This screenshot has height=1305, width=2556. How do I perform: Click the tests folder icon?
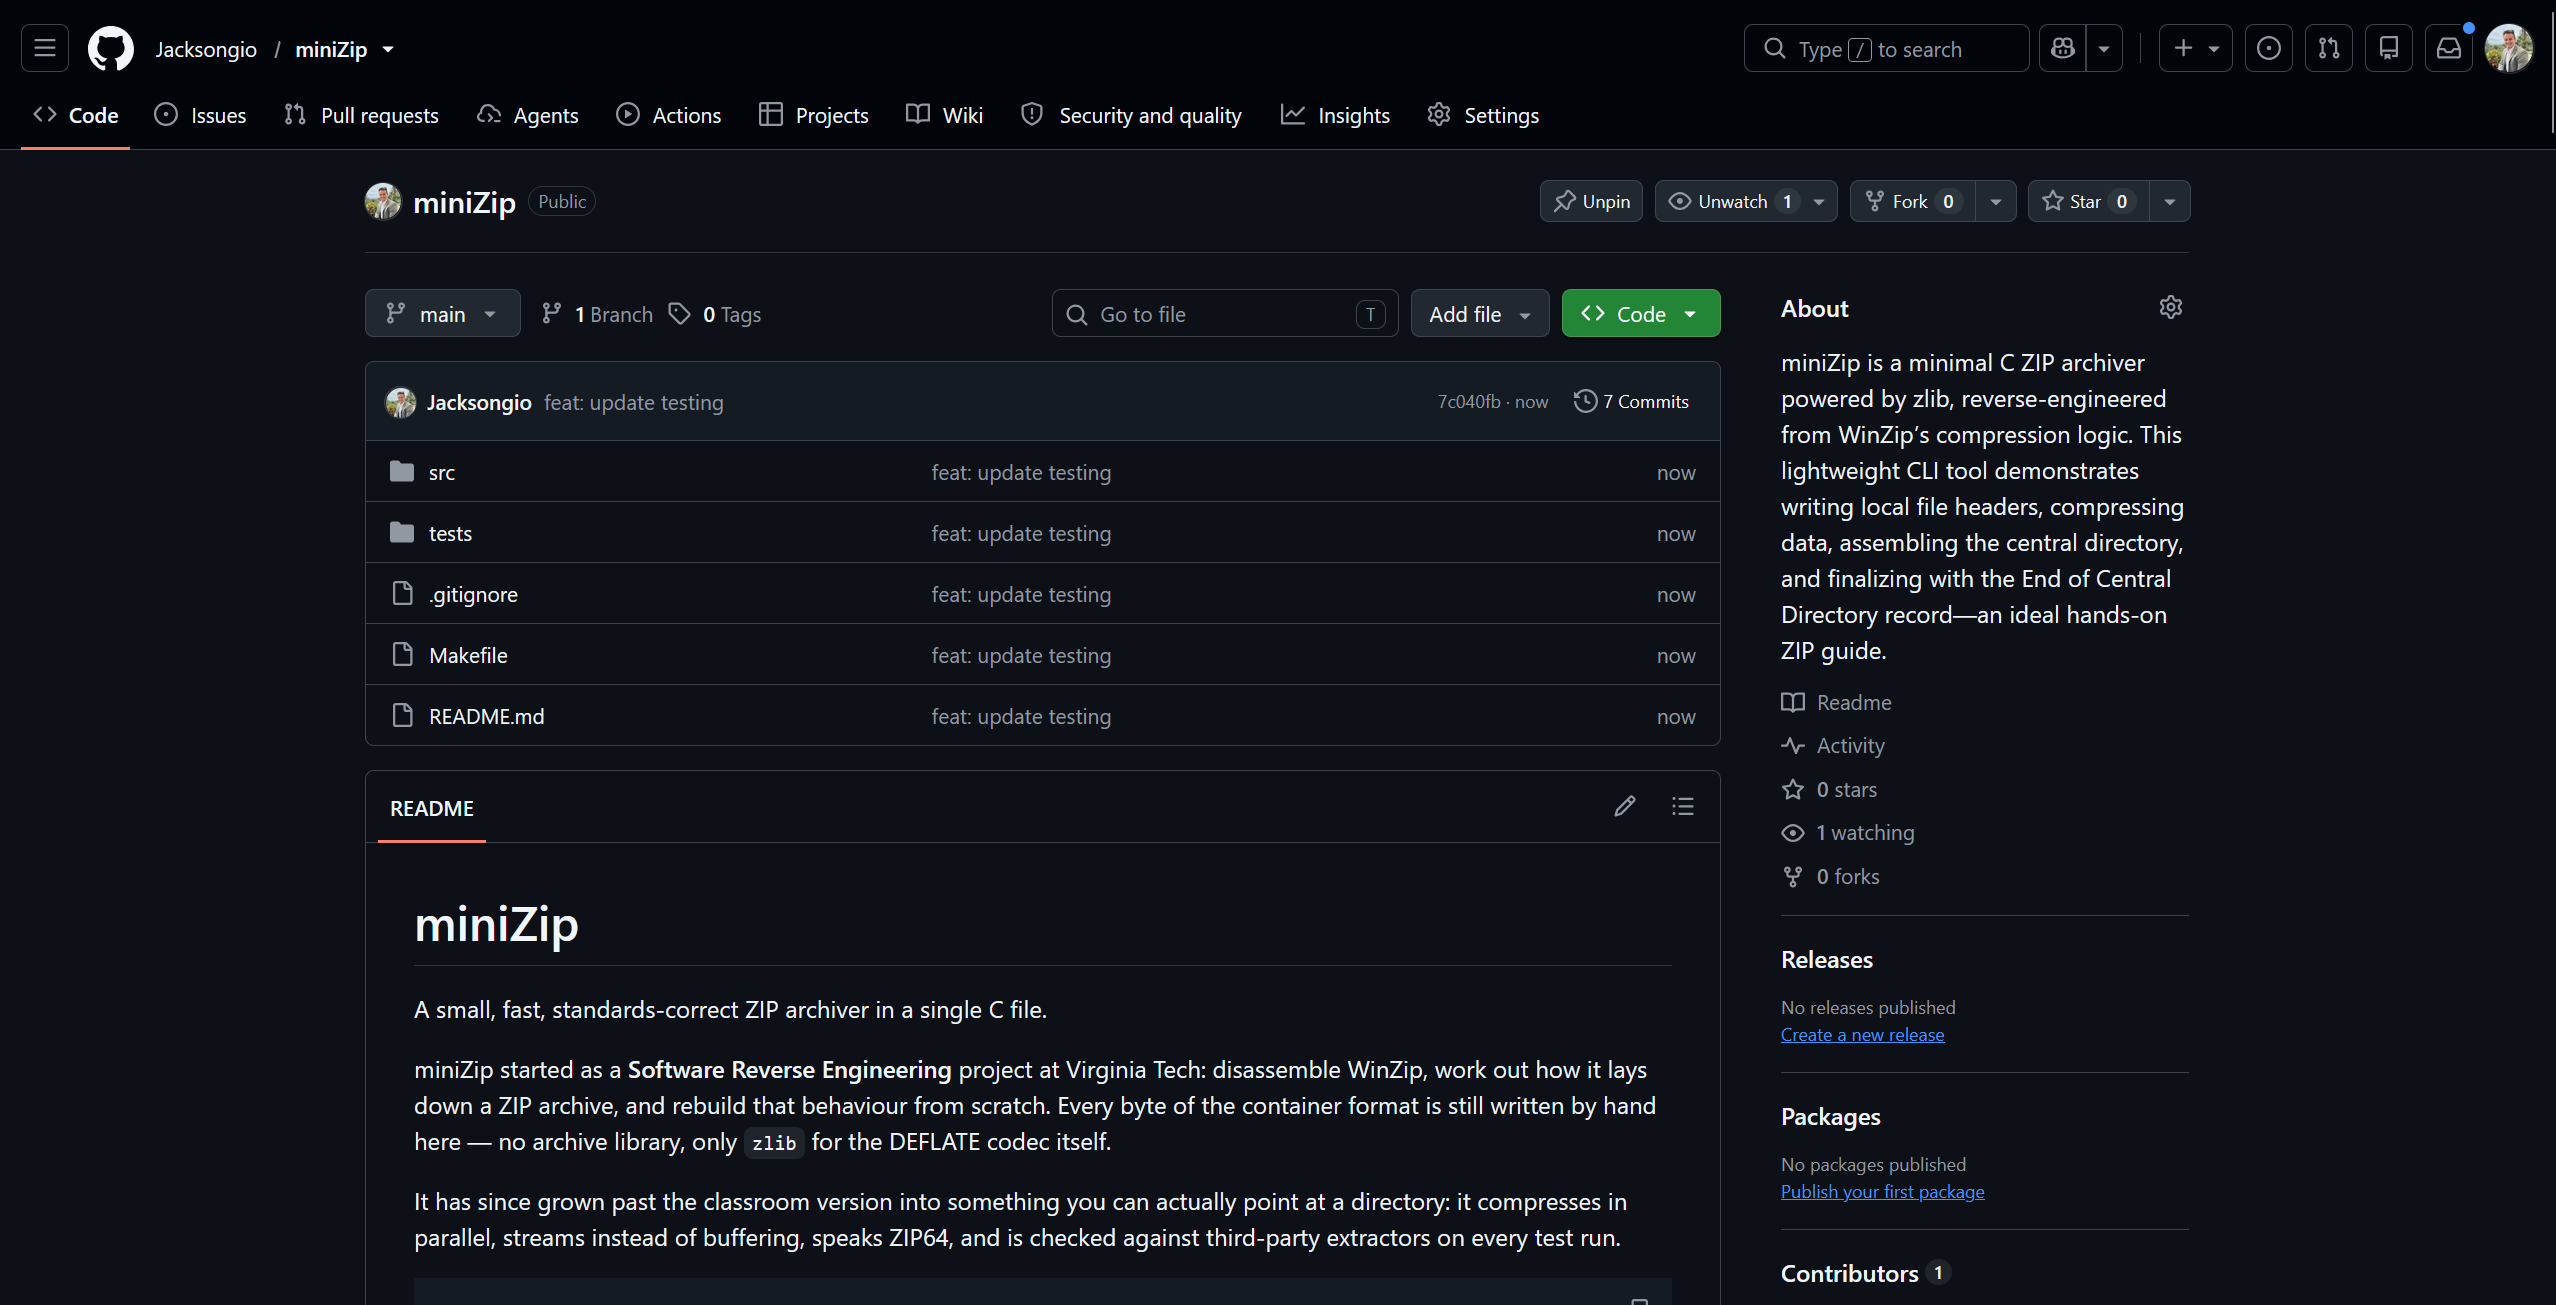402,532
